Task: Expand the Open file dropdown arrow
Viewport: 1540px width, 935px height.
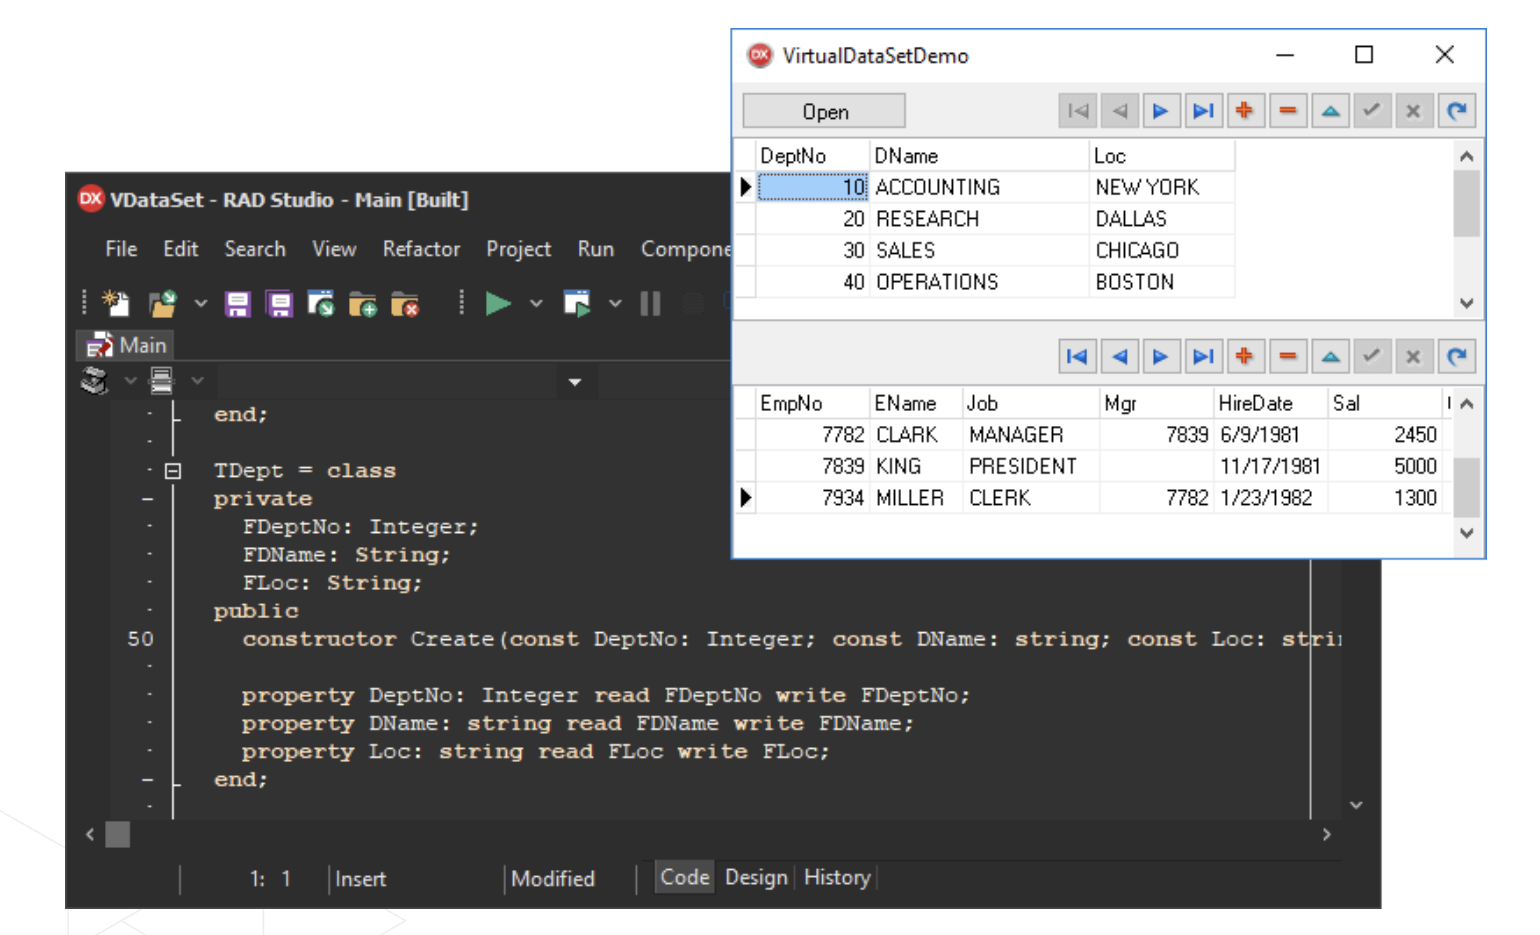Action: pyautogui.click(x=200, y=303)
